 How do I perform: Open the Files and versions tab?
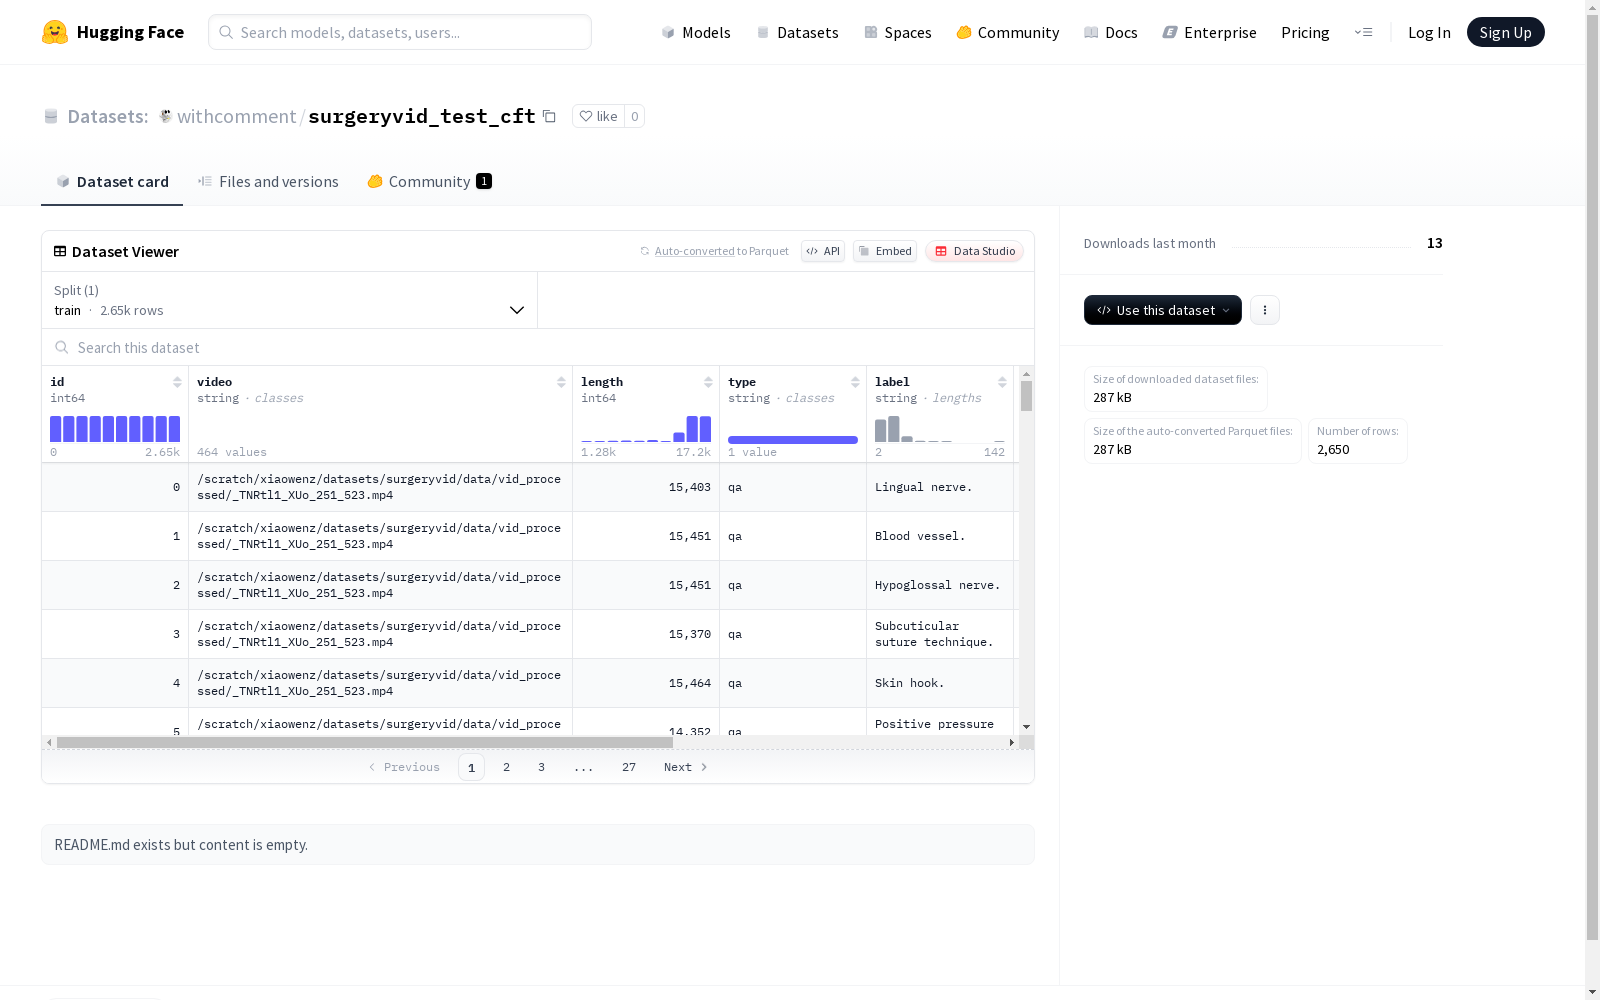point(268,181)
